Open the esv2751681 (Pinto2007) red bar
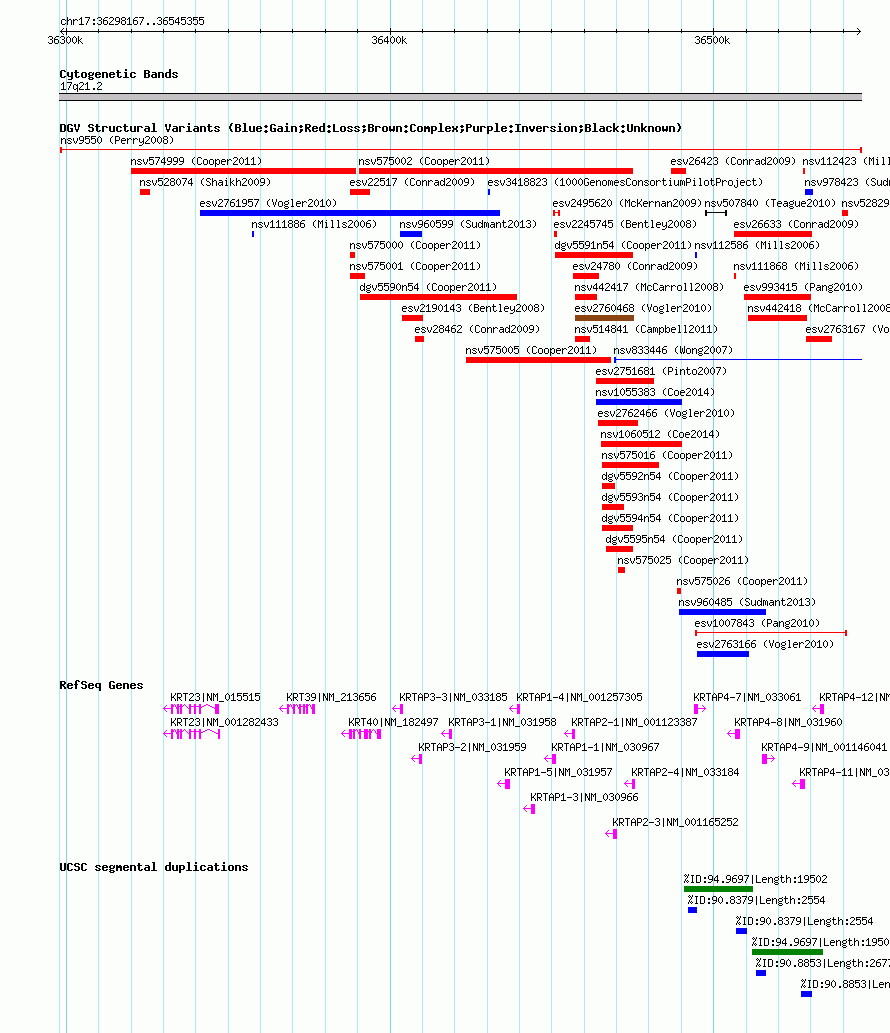890x1033 pixels. pyautogui.click(x=625, y=381)
